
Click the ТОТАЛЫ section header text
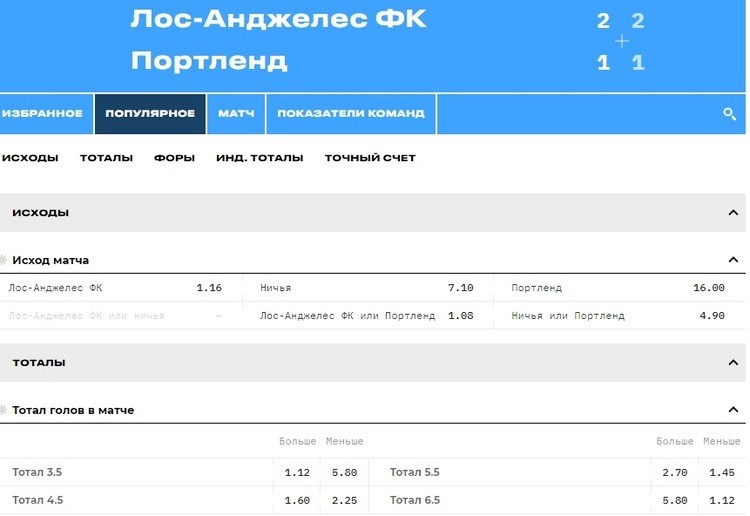[x=39, y=362]
